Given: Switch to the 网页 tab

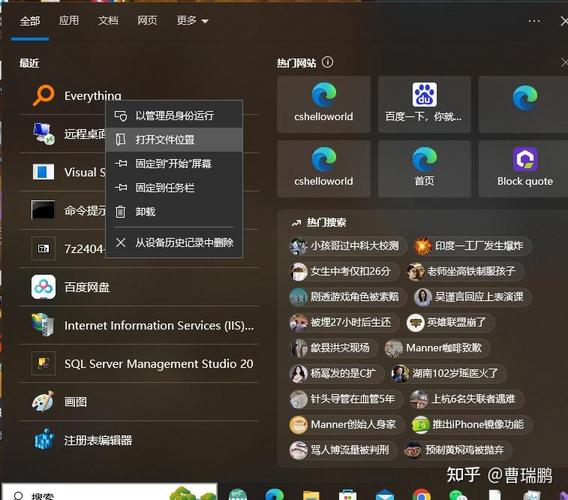Looking at the screenshot, I should pyautogui.click(x=147, y=21).
